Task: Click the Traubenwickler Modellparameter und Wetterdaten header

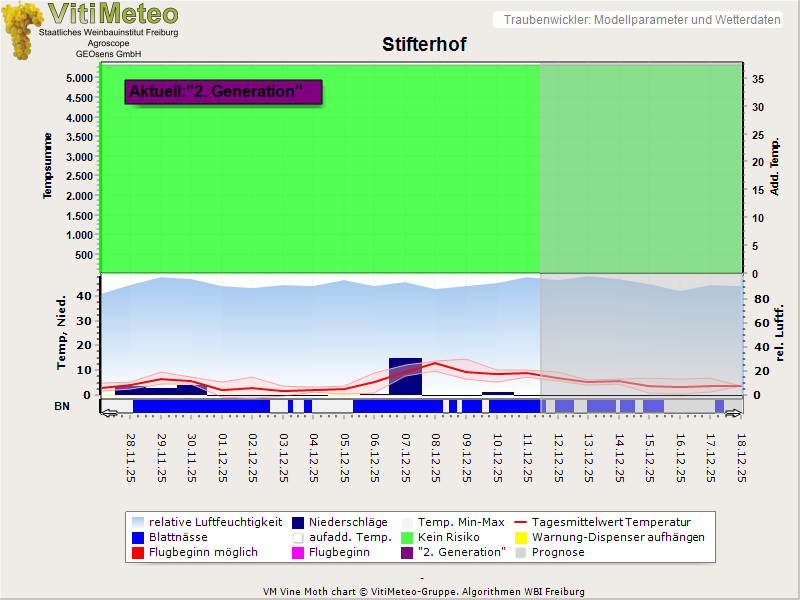Action: [642, 20]
